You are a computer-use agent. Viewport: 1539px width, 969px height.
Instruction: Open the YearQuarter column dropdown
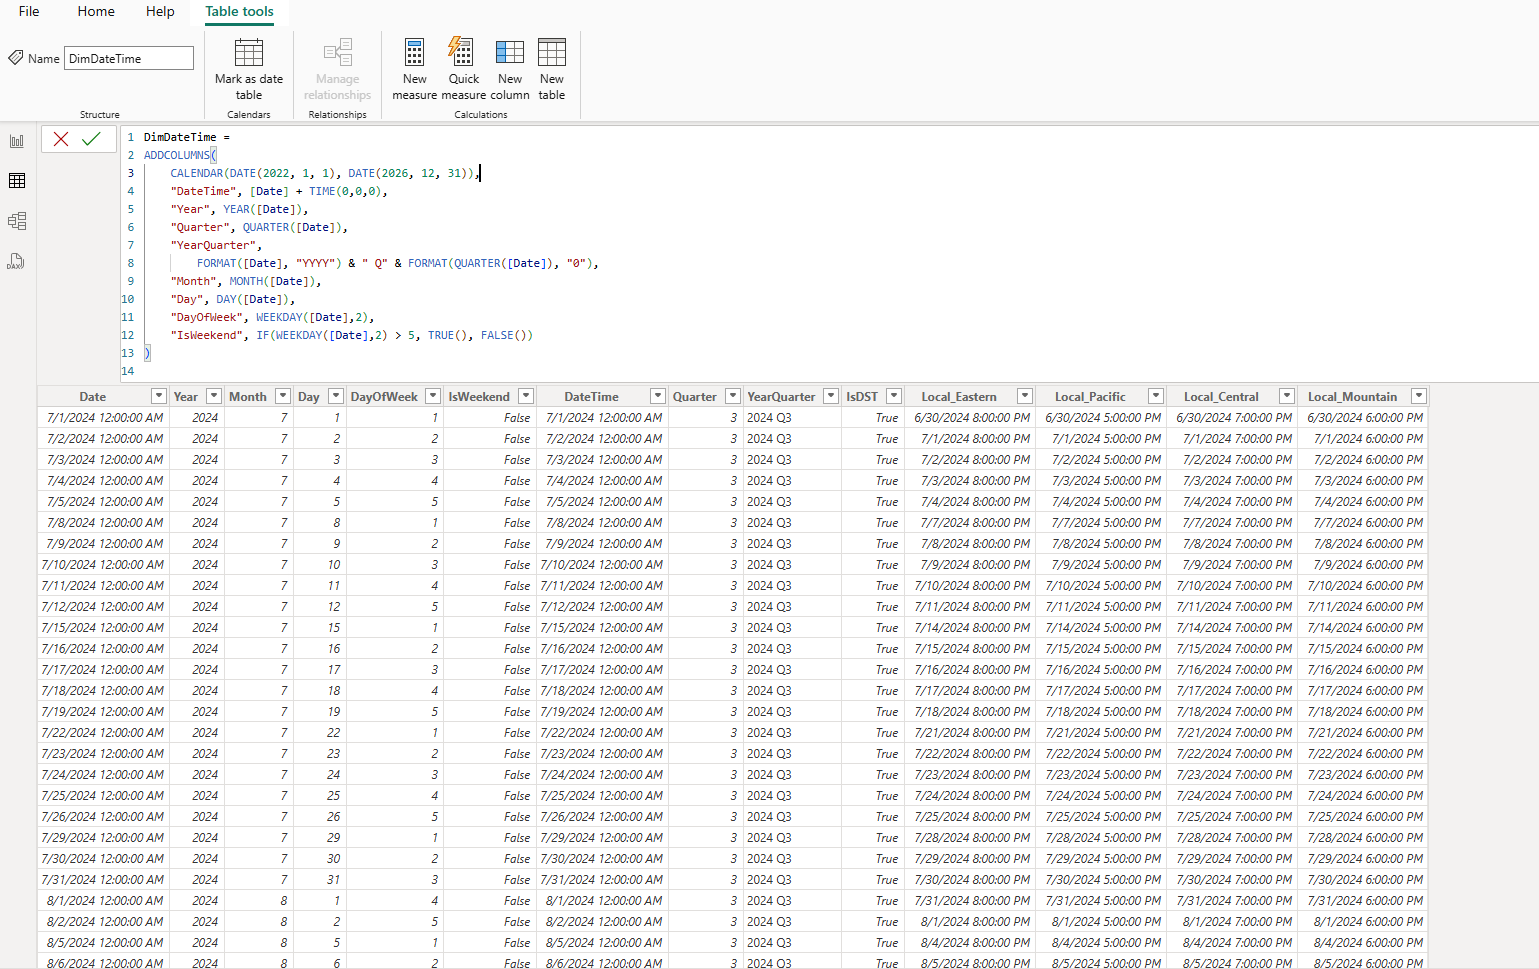830,397
